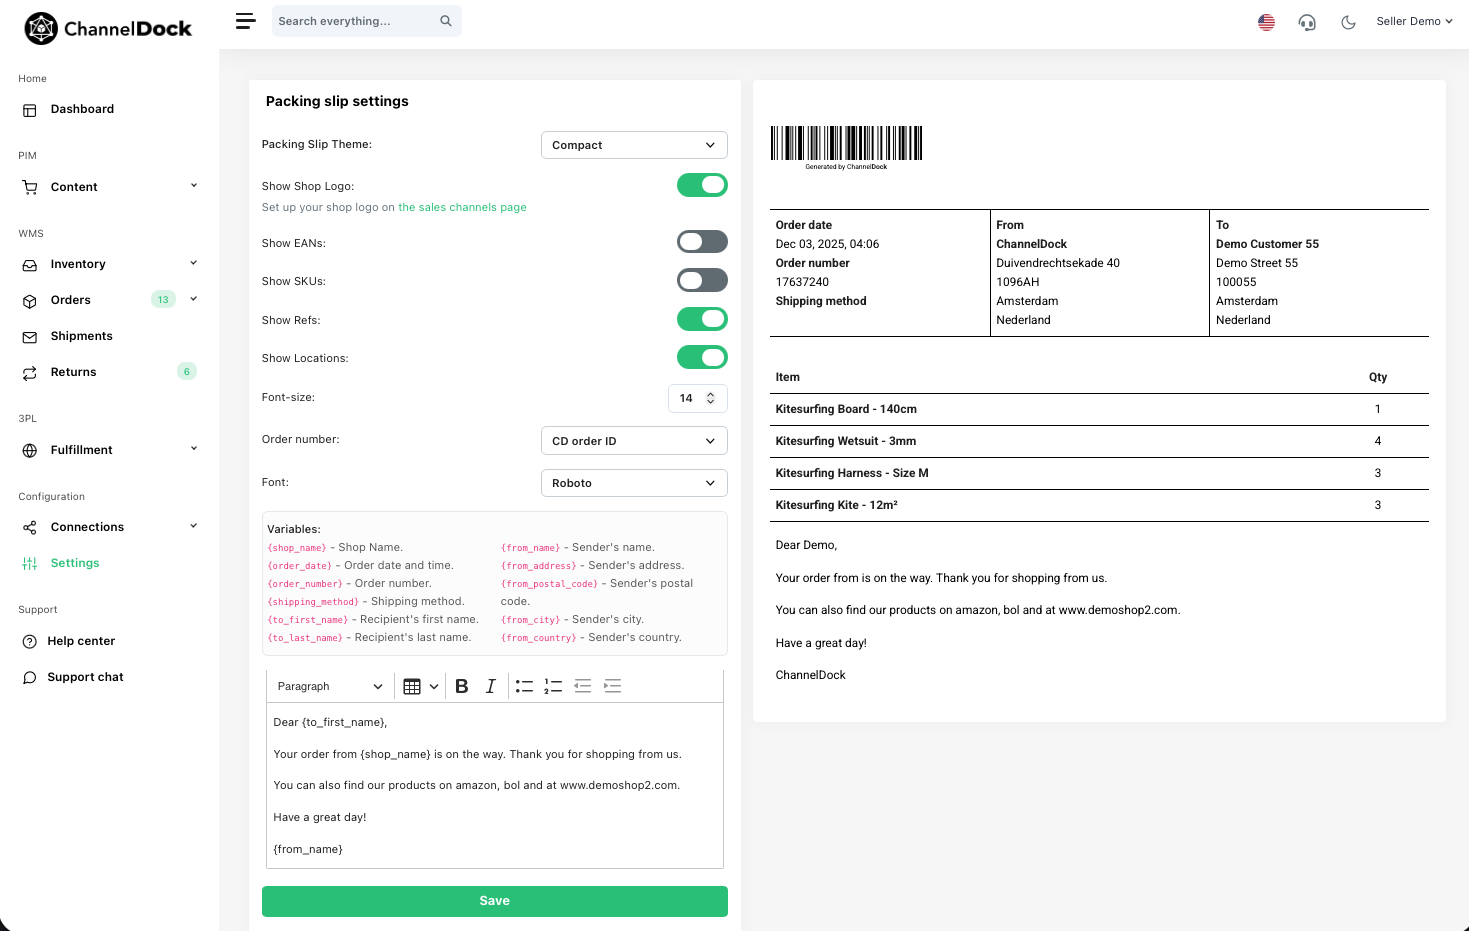Save the packing slip settings

pyautogui.click(x=494, y=901)
